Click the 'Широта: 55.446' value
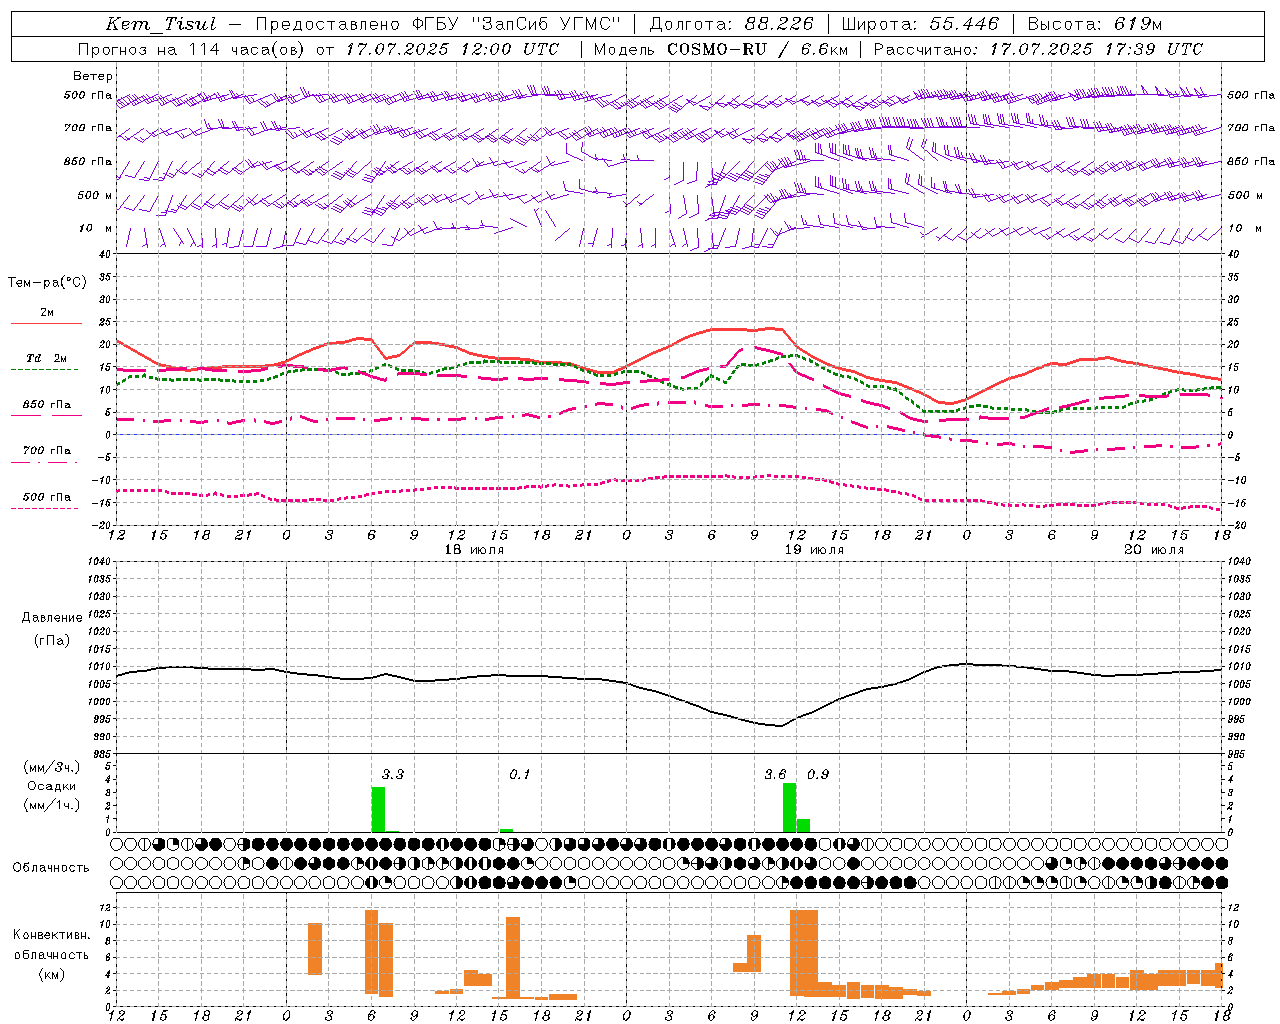Viewport: 1280px width, 1024px height. 920,24
